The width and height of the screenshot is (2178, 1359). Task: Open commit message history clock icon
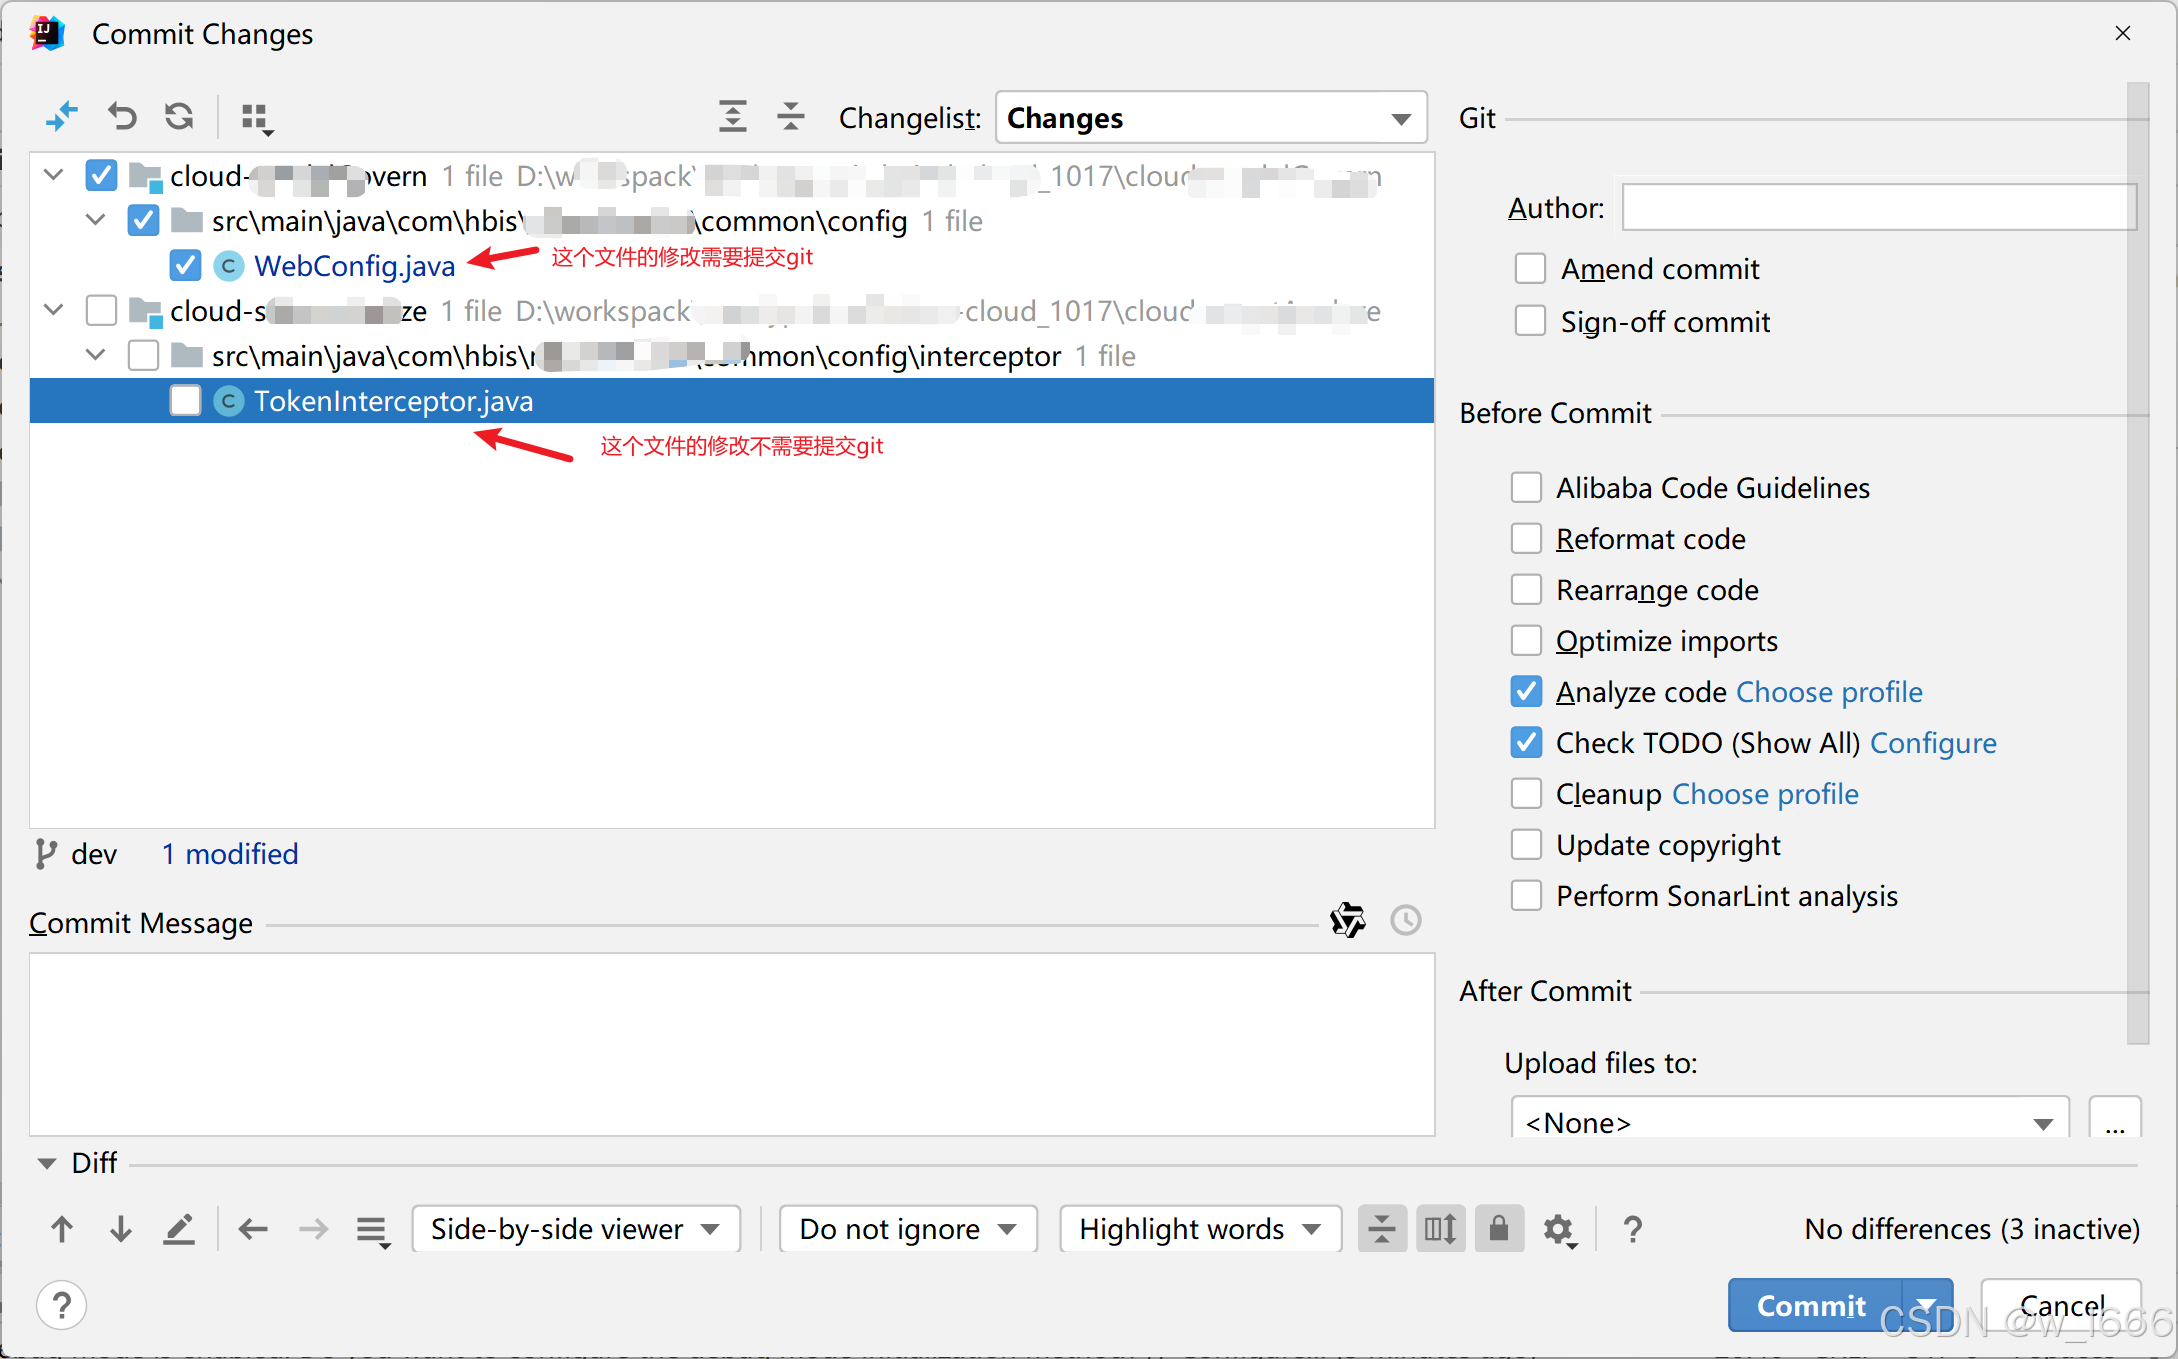(1405, 920)
